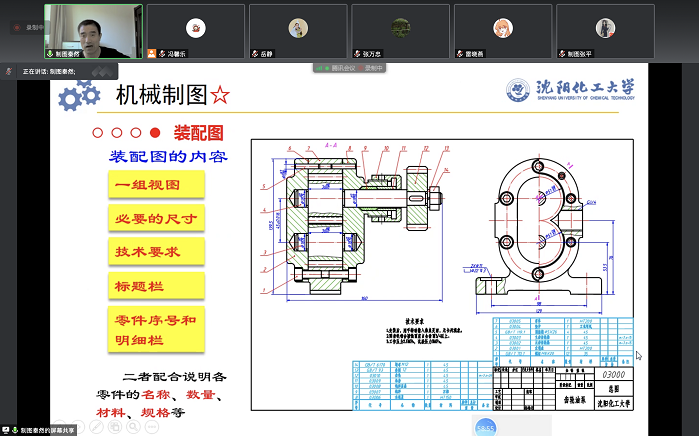Image resolution: width=699 pixels, height=436 pixels.
Task: Click the red star next to 机械制图
Action: tap(220, 95)
